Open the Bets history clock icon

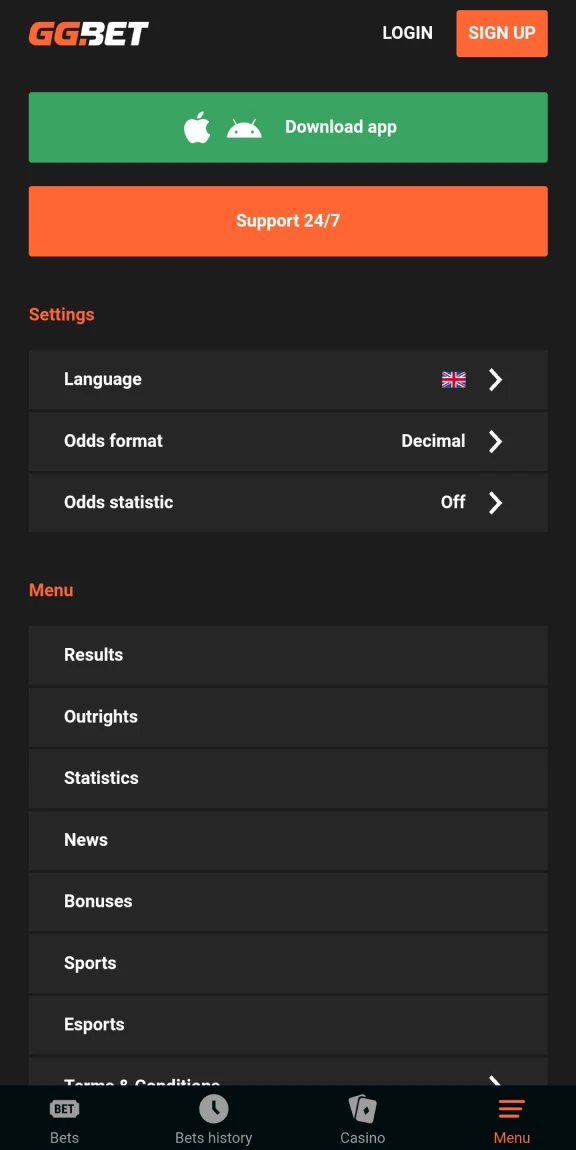tap(214, 1108)
